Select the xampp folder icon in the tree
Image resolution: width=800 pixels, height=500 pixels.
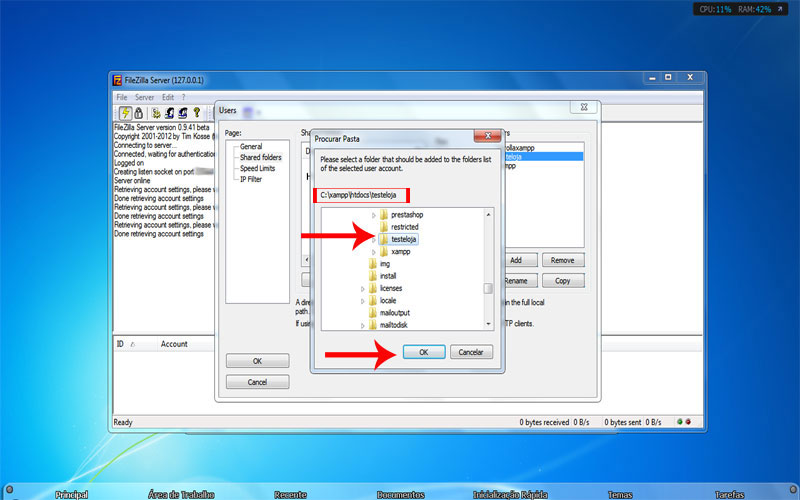pos(384,252)
